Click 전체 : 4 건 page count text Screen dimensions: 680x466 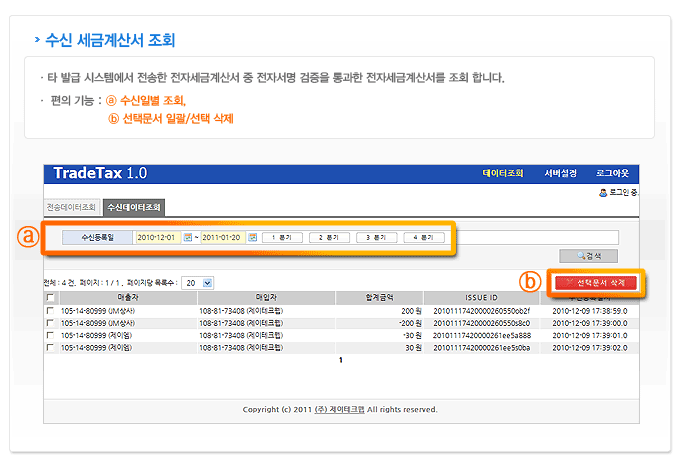pos(60,283)
